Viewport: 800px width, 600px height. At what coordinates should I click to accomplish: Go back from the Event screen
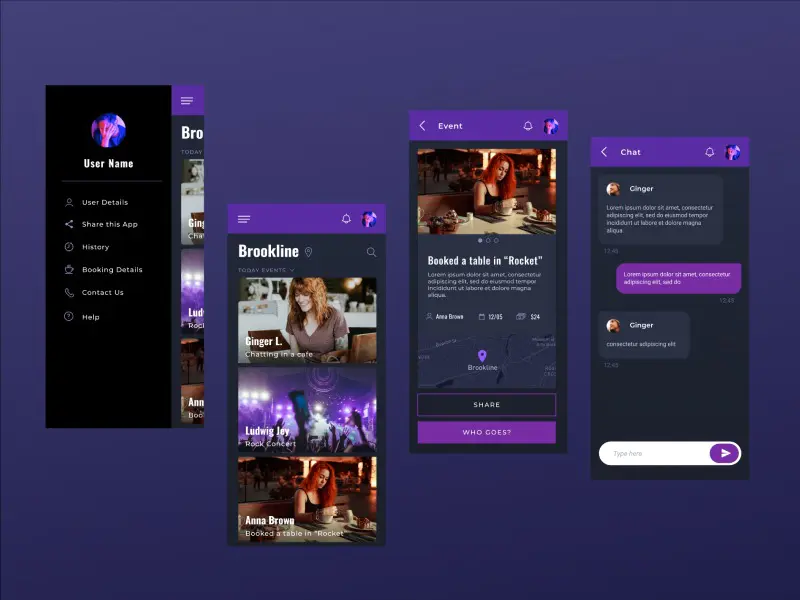422,126
